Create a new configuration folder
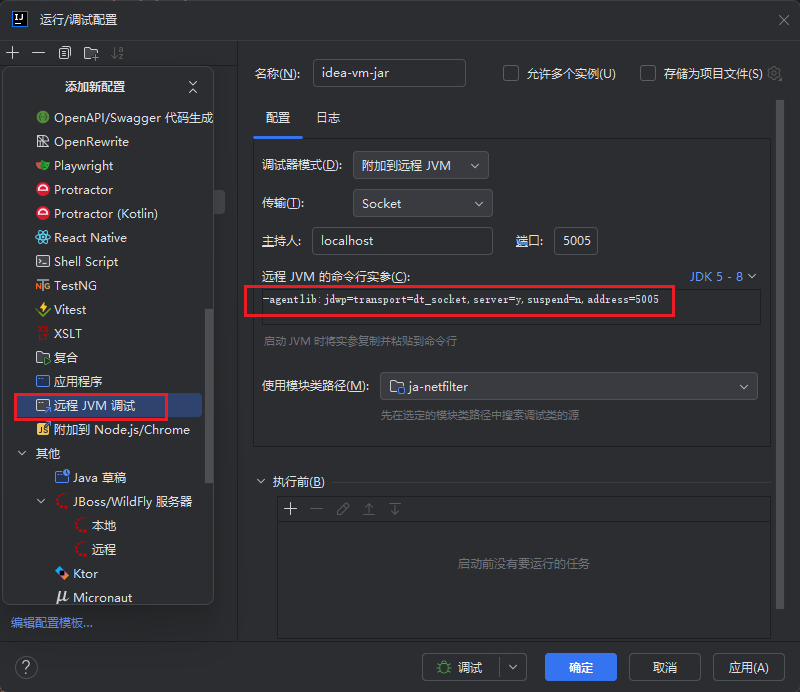 [89, 52]
